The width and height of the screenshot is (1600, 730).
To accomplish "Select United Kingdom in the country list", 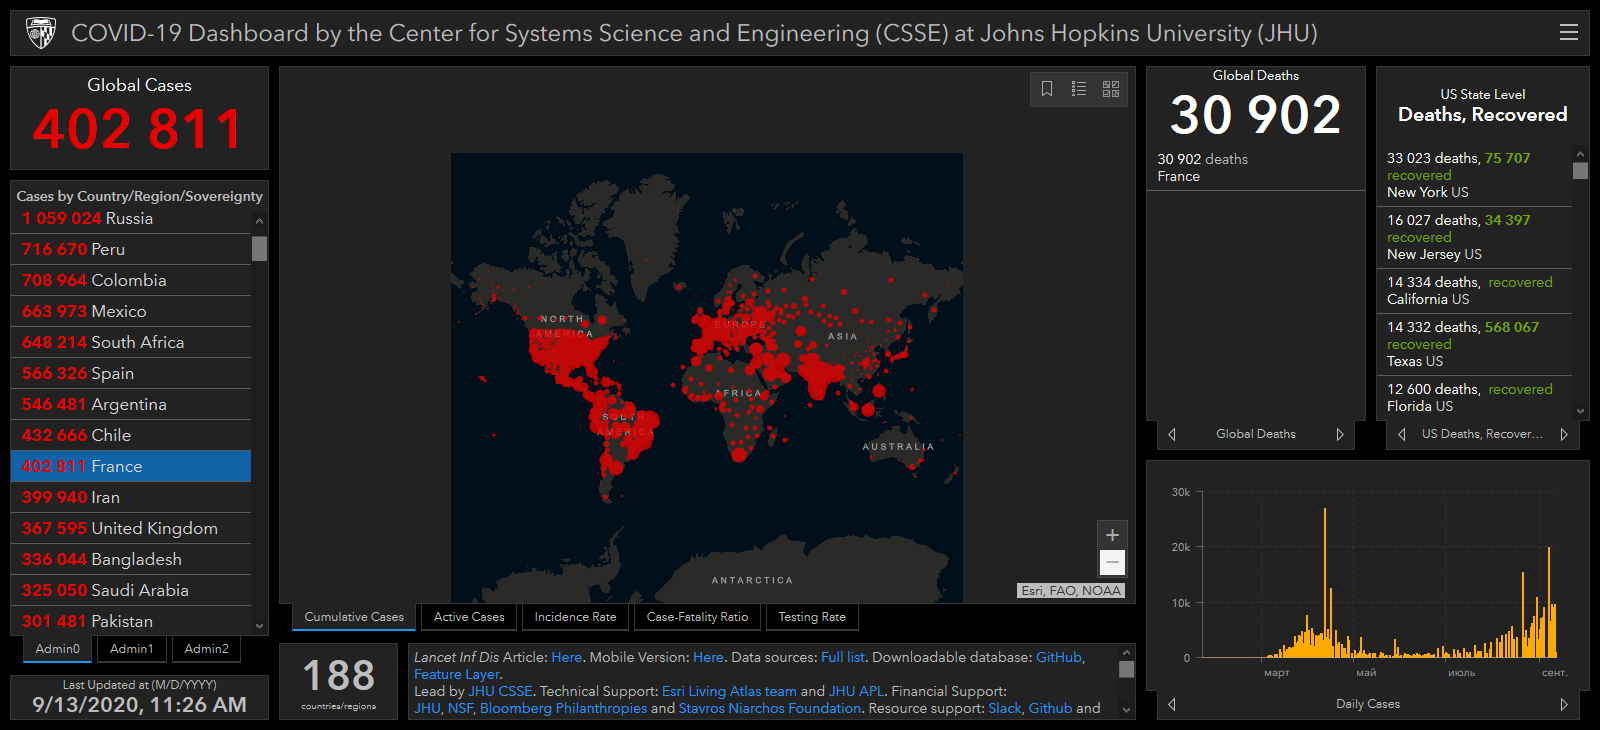I will [131, 528].
